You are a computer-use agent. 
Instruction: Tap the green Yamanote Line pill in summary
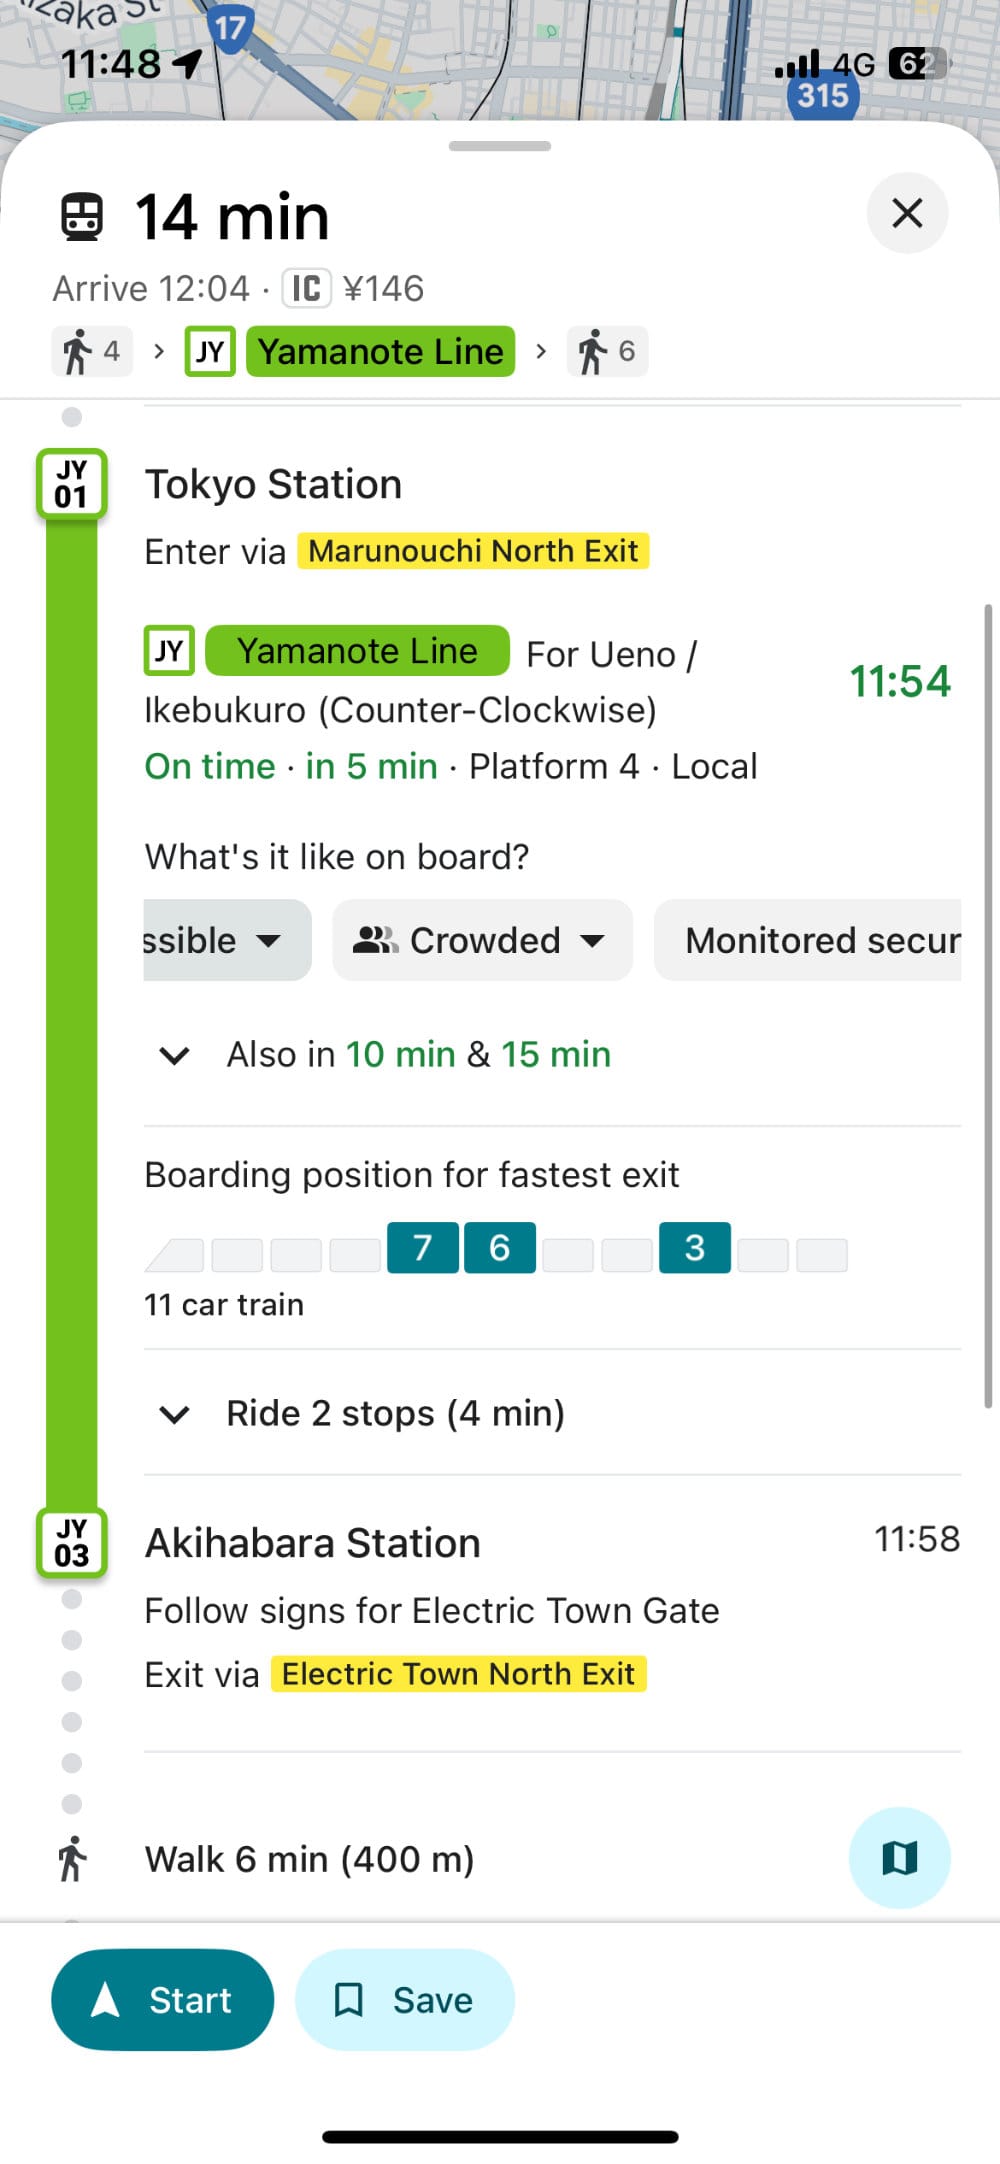[380, 352]
